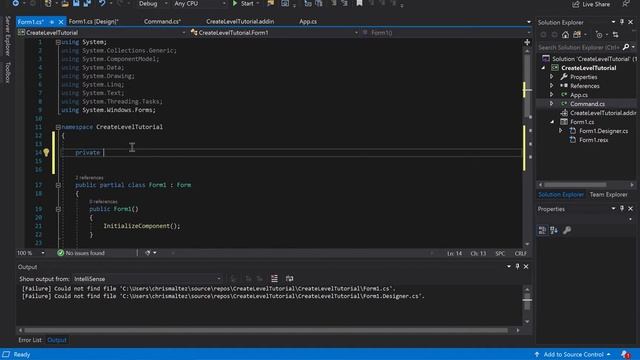Click Switch Views icon in Solution Explorer

coord(577,35)
